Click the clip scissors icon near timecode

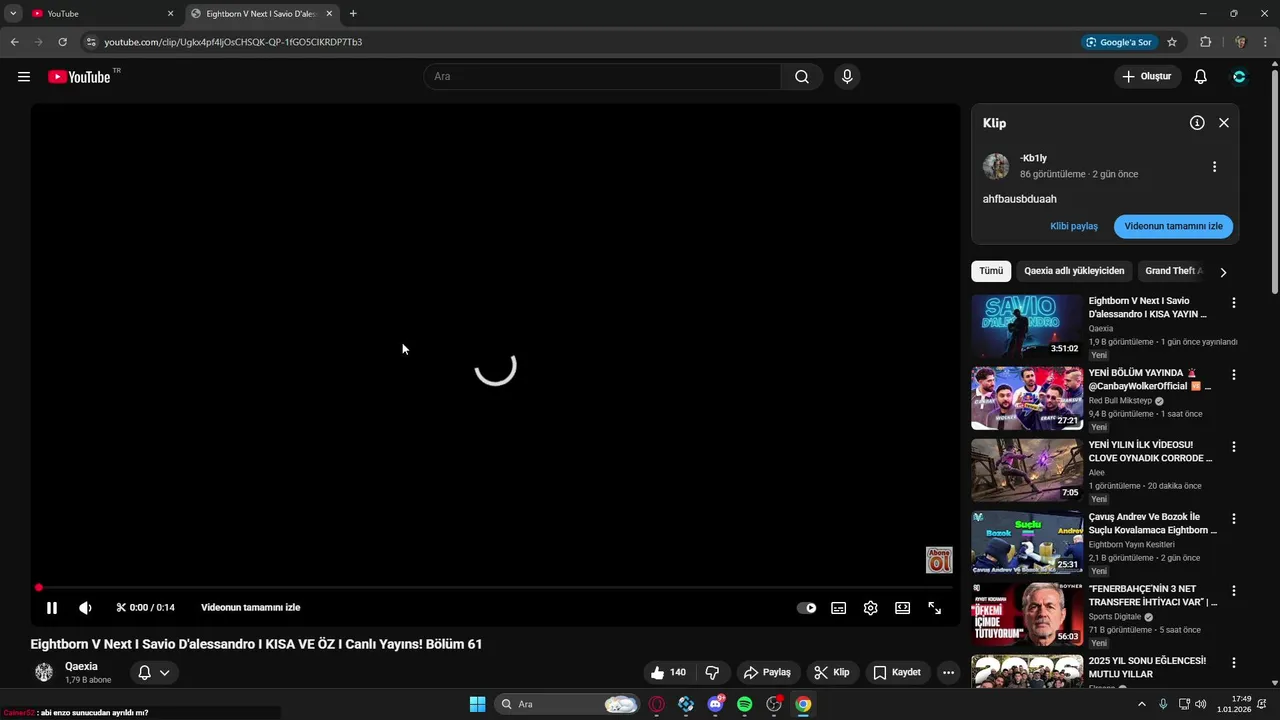(122, 608)
